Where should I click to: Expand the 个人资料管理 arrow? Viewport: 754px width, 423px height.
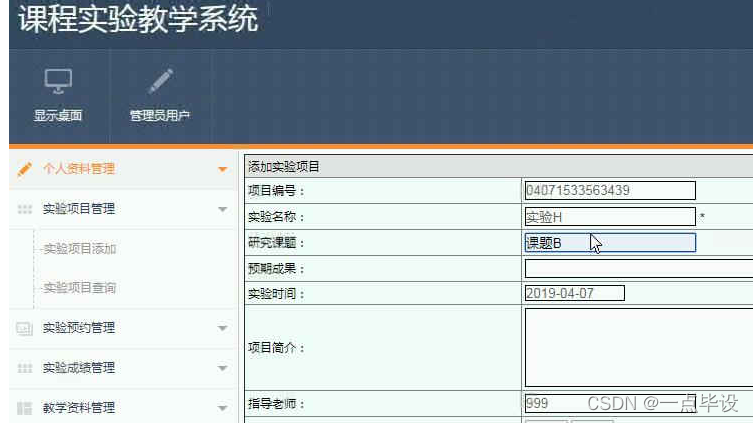[x=222, y=169]
